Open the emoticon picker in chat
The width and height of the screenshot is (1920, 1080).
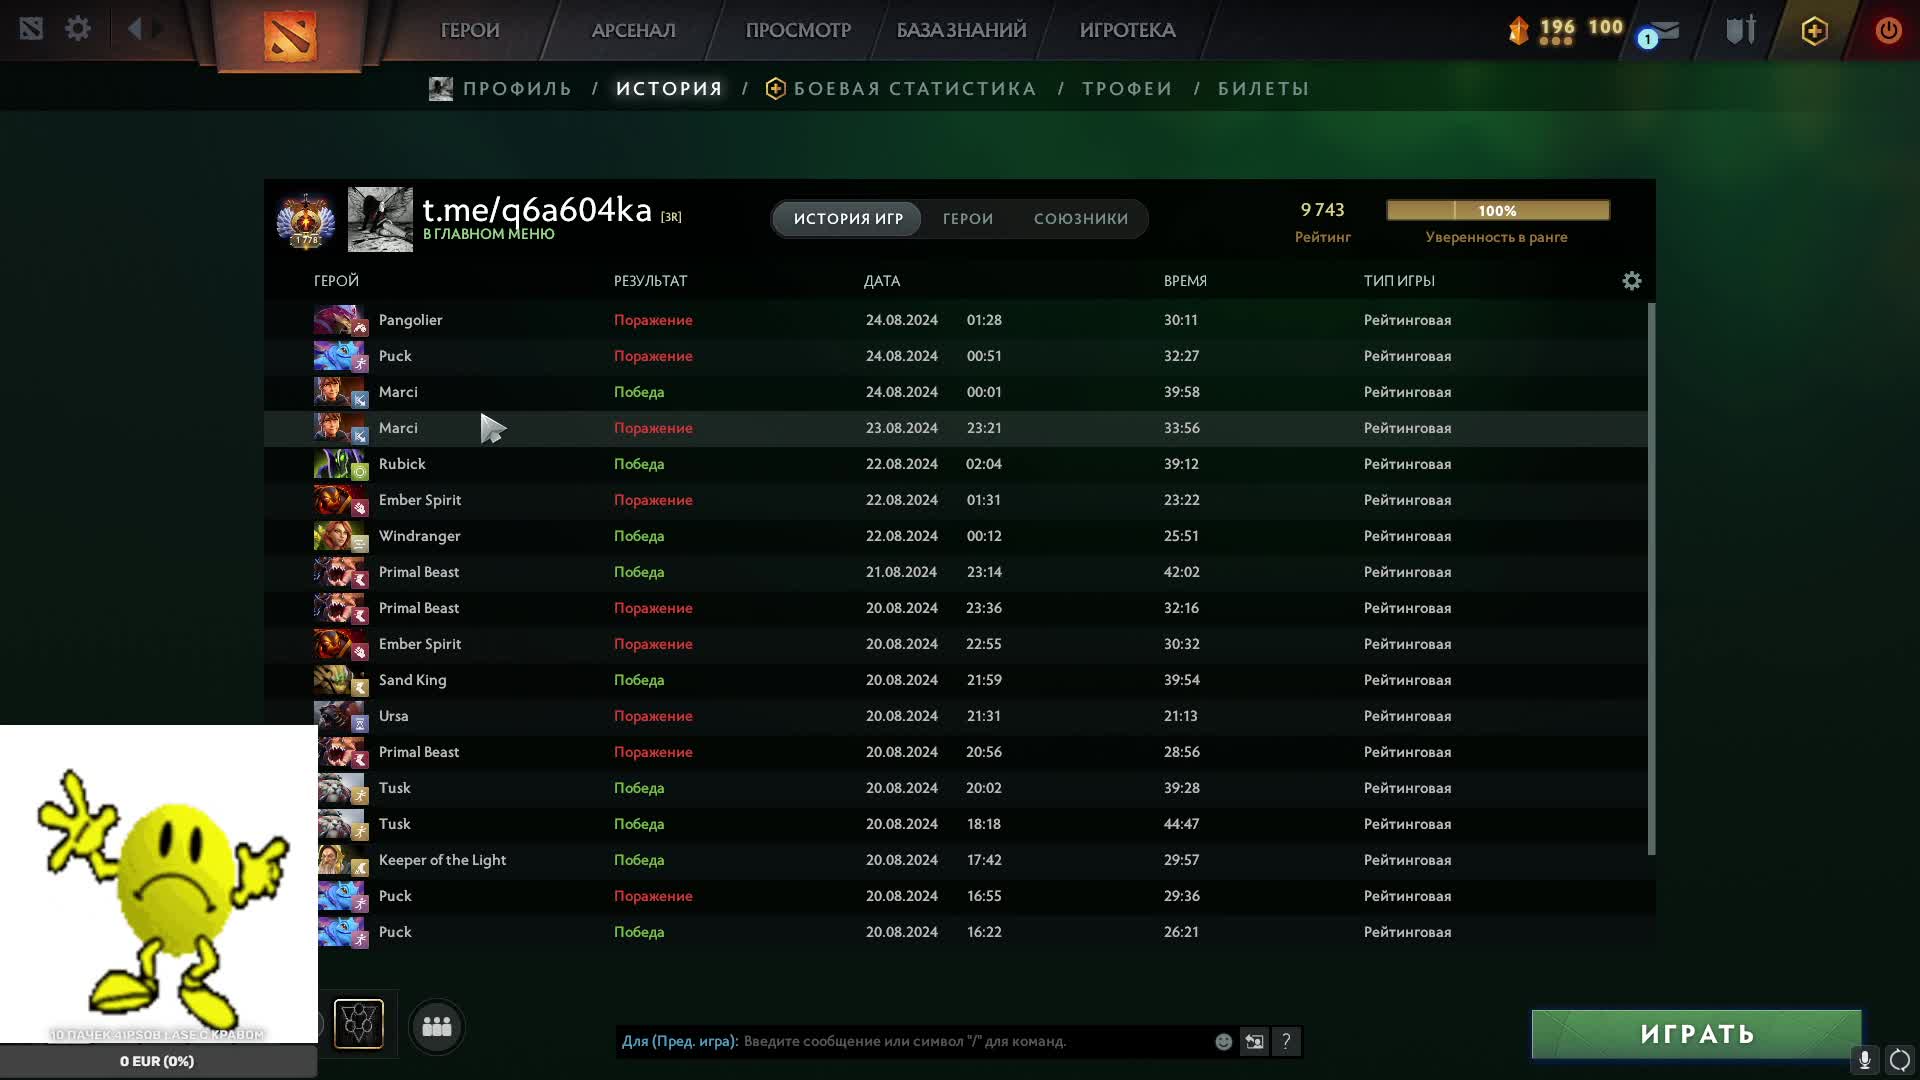coord(1223,1042)
